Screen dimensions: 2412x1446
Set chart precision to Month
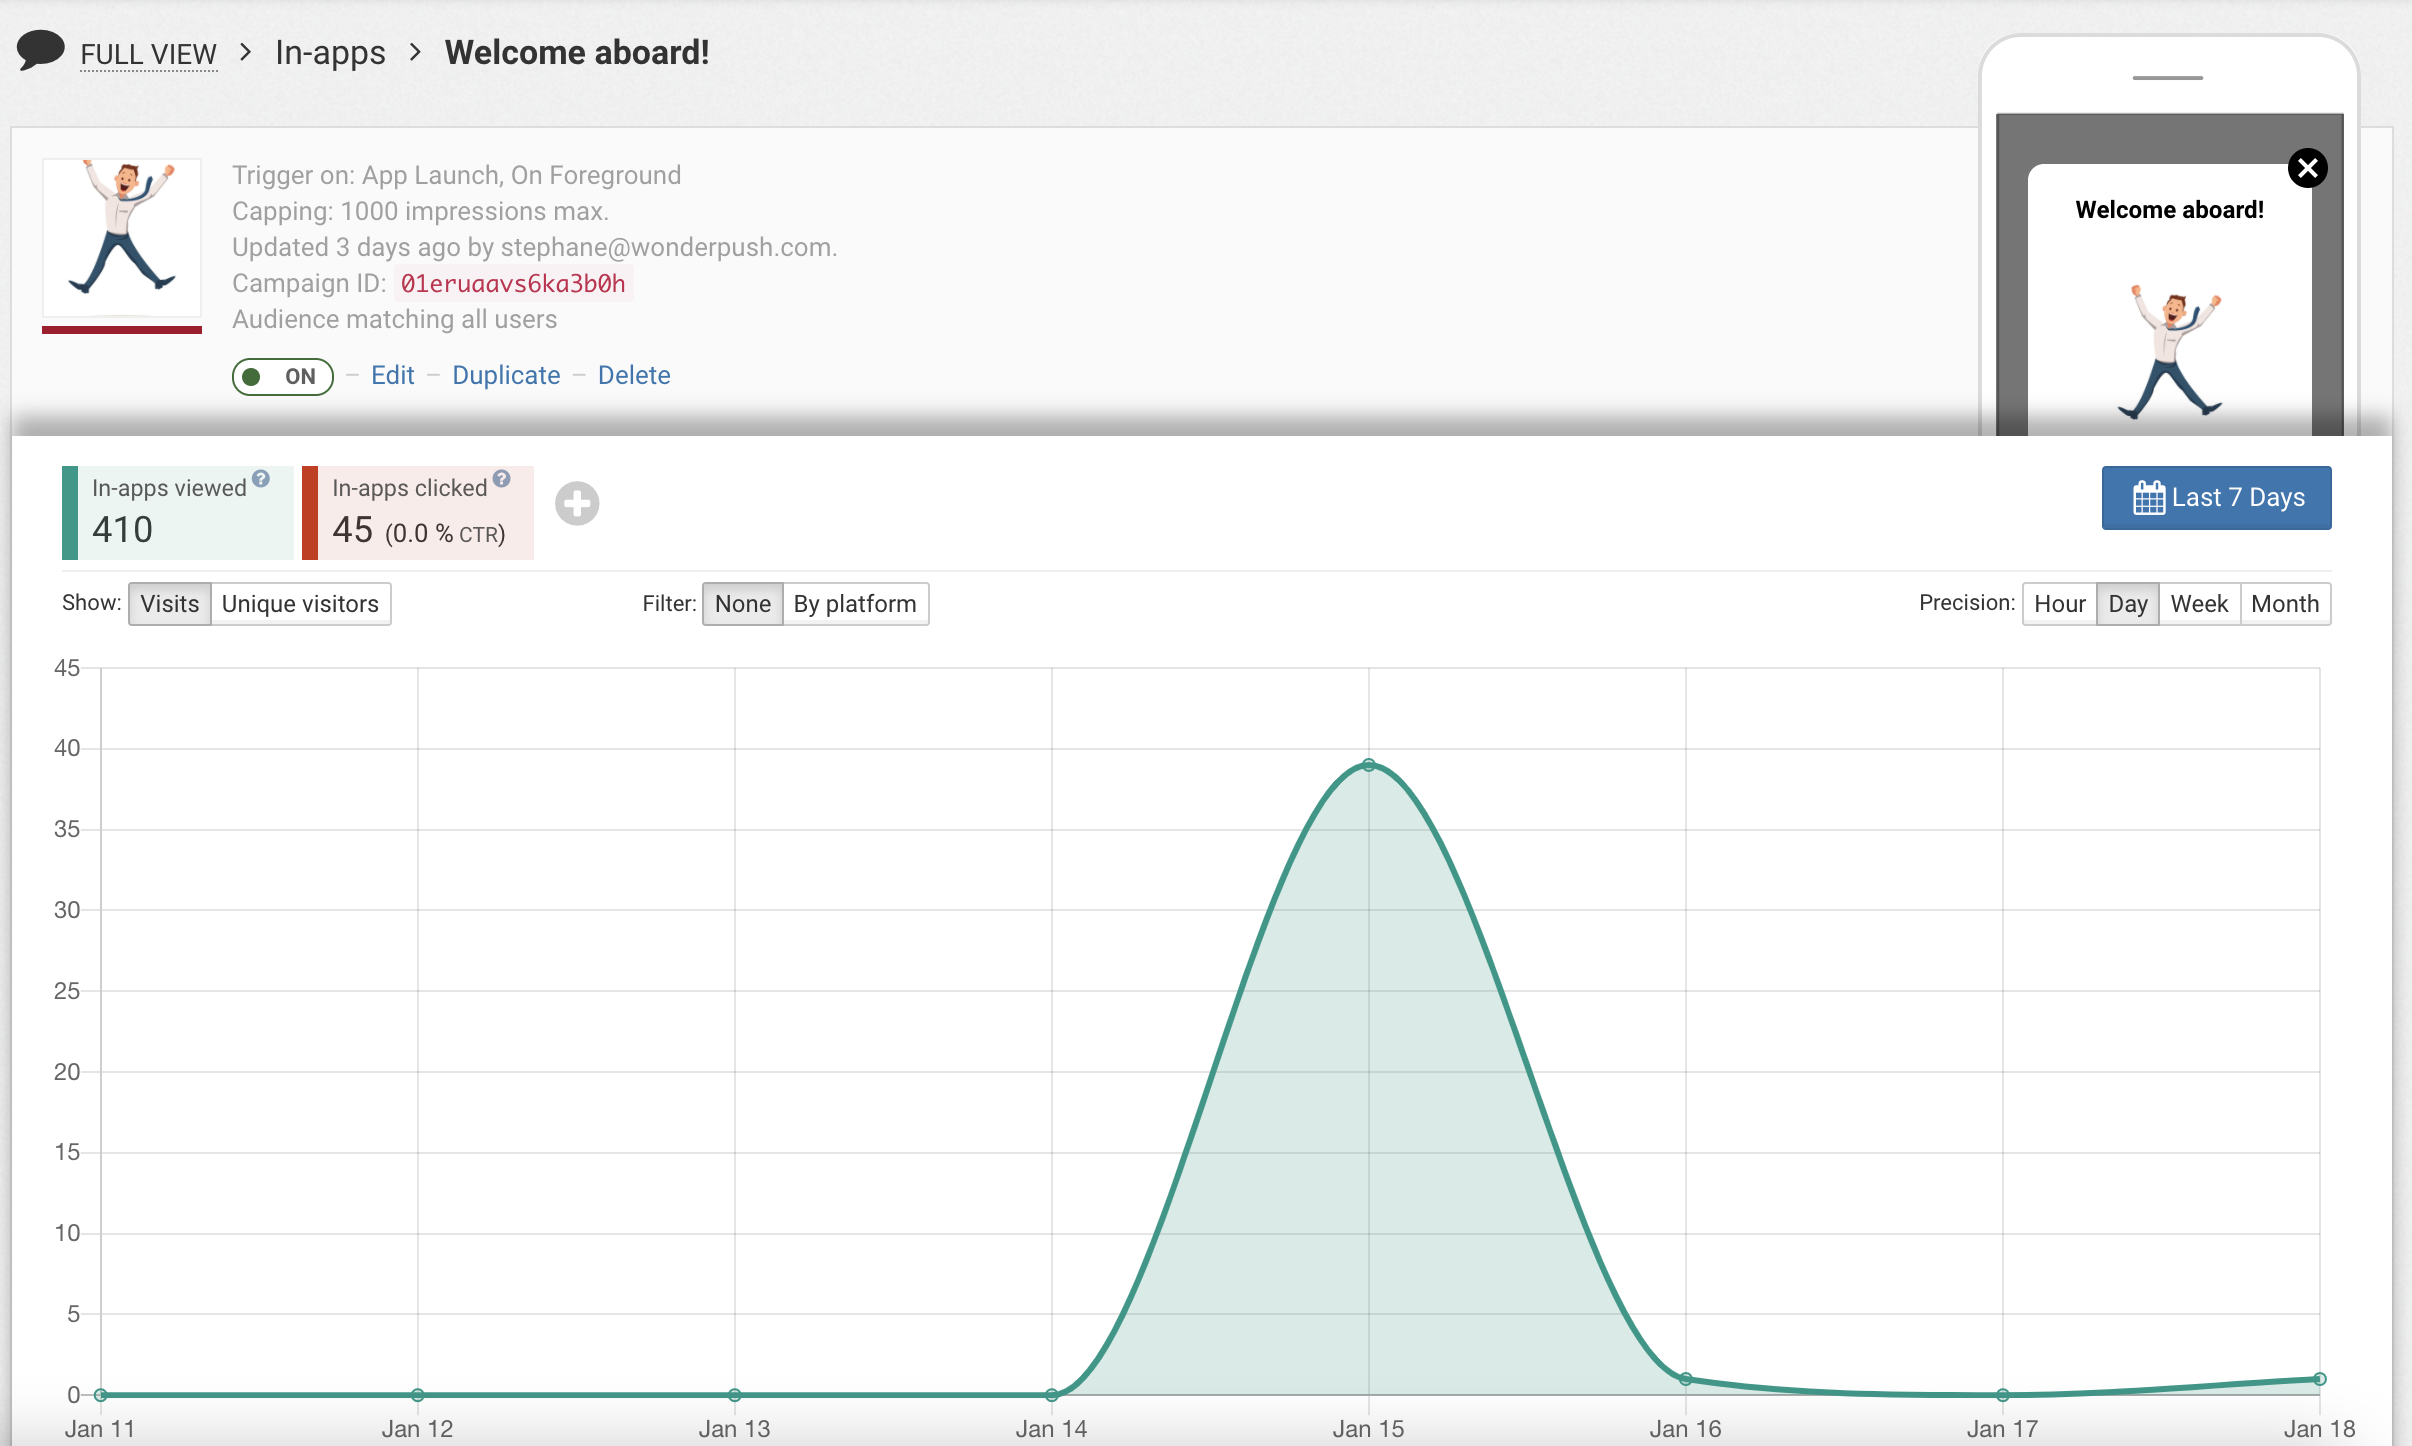point(2284,604)
